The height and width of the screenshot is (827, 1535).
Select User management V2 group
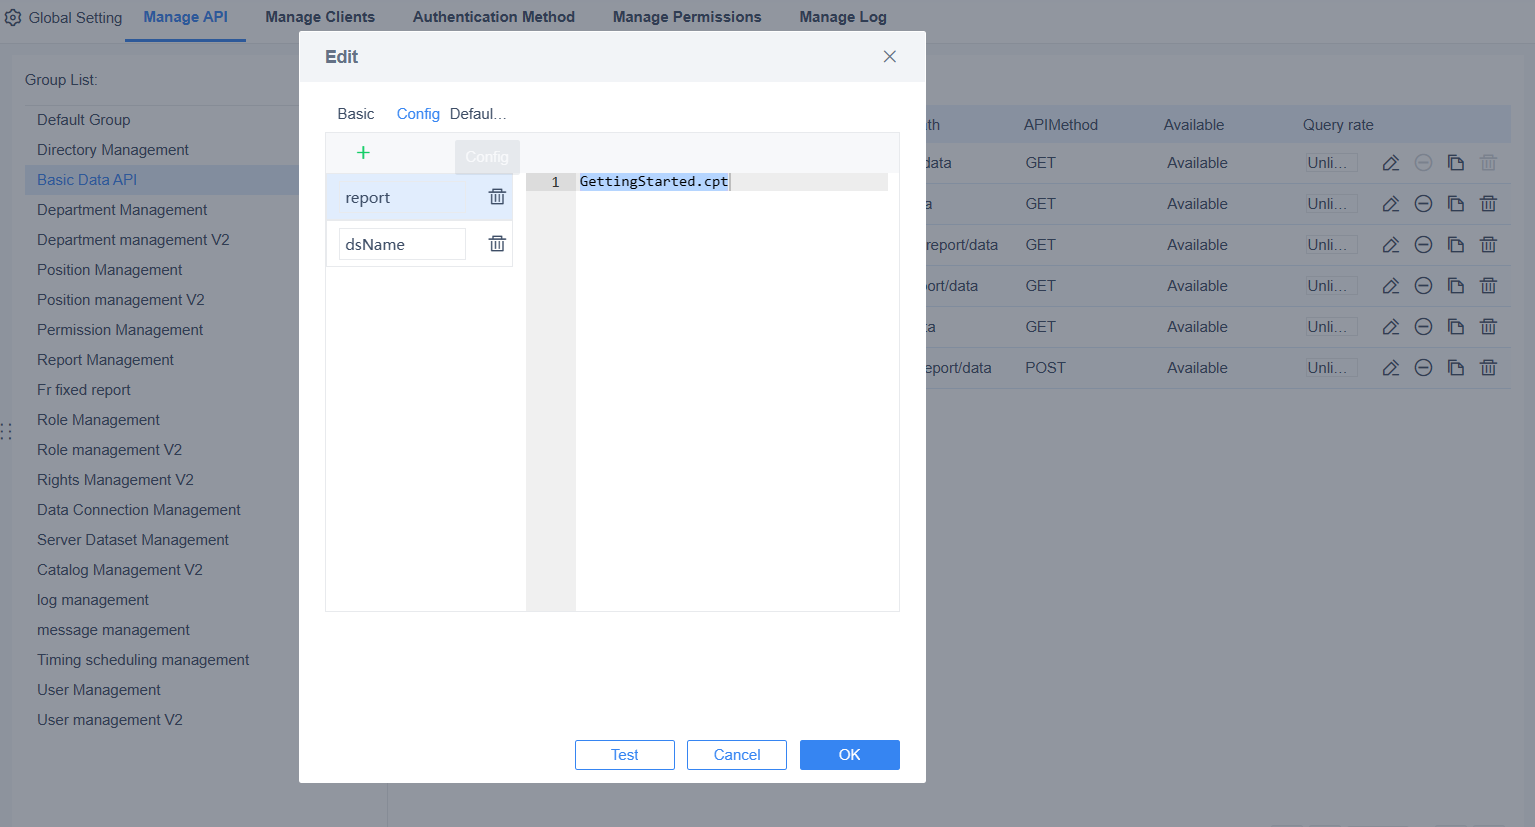point(109,719)
